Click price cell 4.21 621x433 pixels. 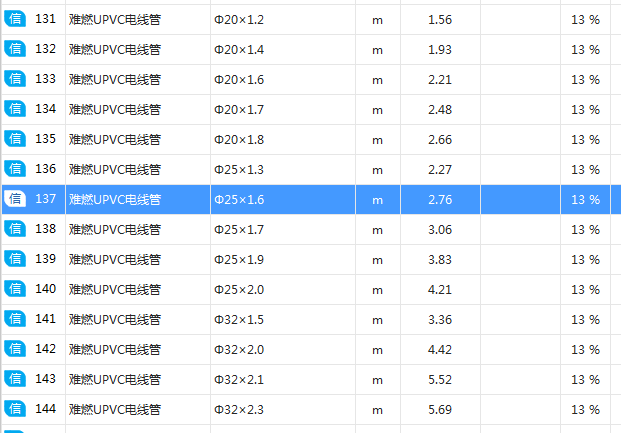(x=440, y=290)
